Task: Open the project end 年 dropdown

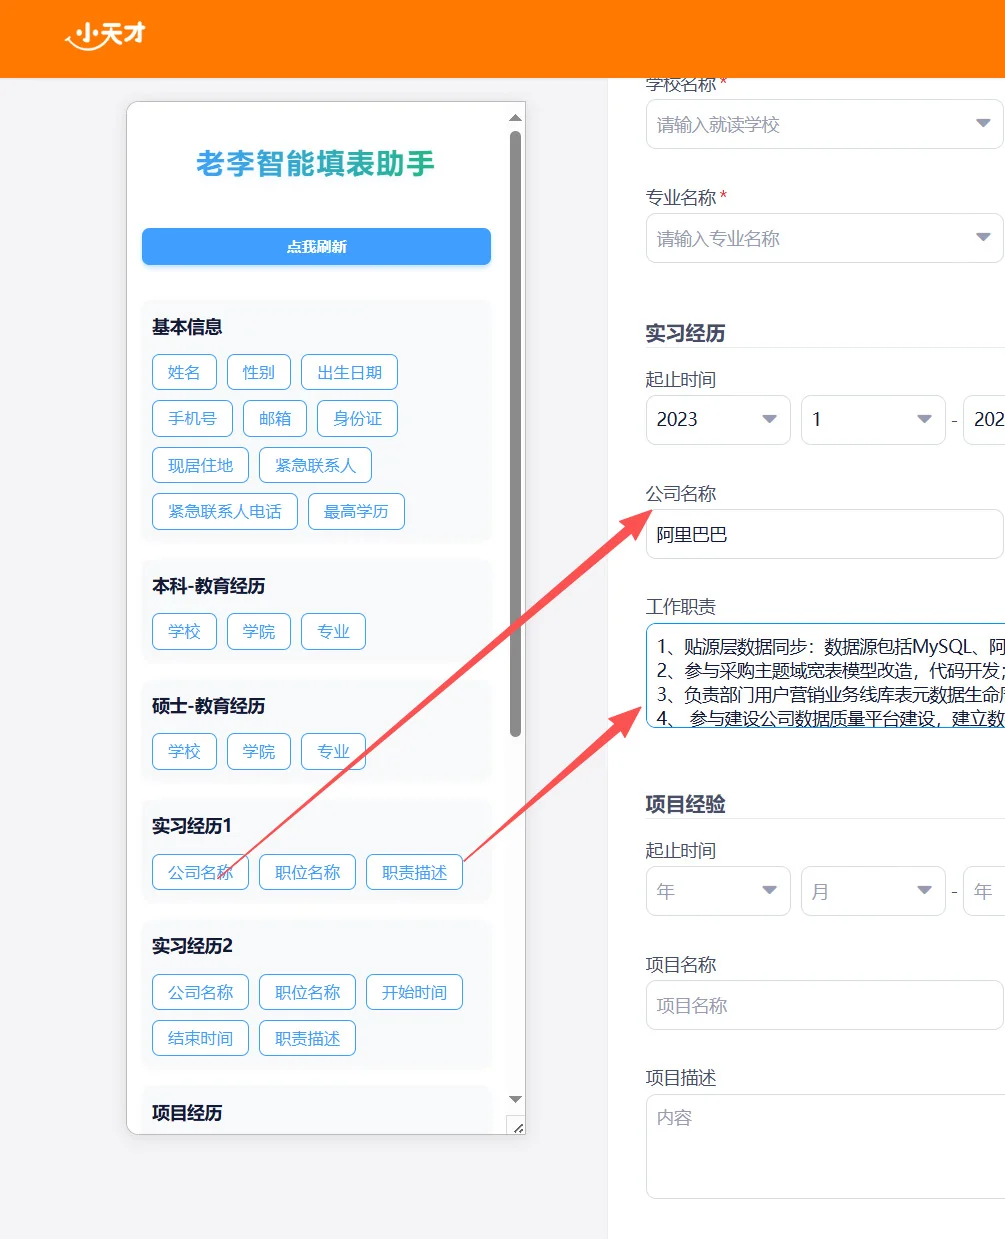Action: coord(984,891)
